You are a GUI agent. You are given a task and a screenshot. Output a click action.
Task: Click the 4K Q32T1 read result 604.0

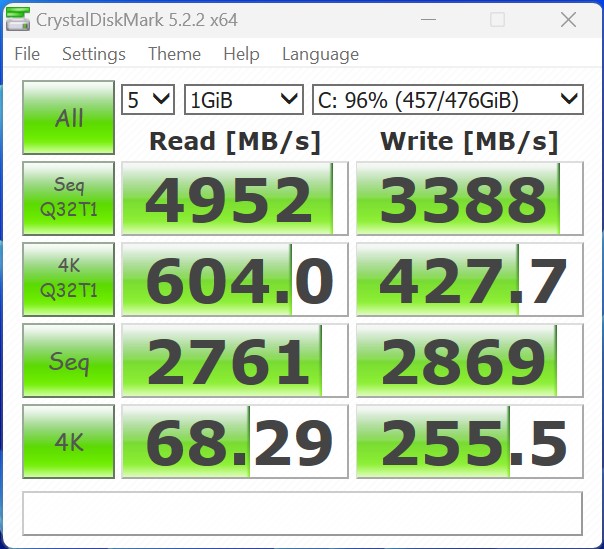[235, 279]
